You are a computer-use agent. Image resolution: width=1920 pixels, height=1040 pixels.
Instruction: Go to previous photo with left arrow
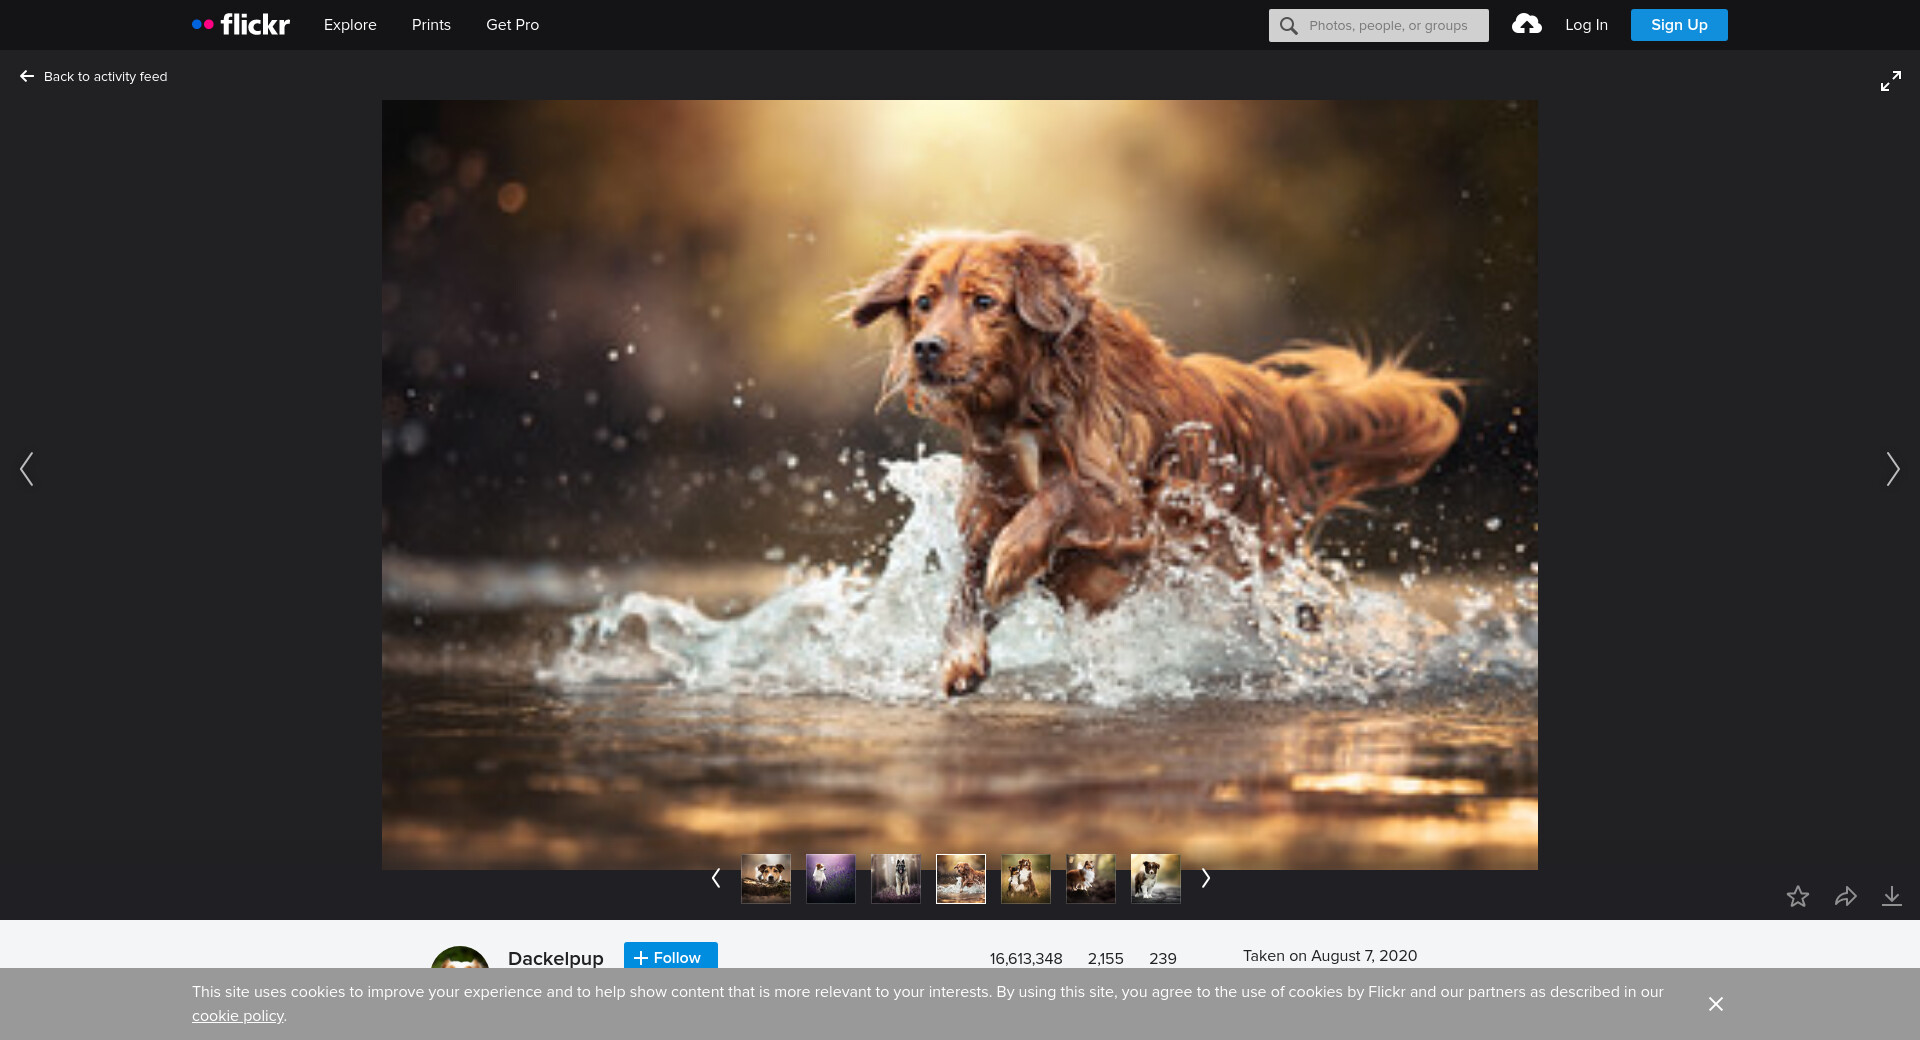27,469
